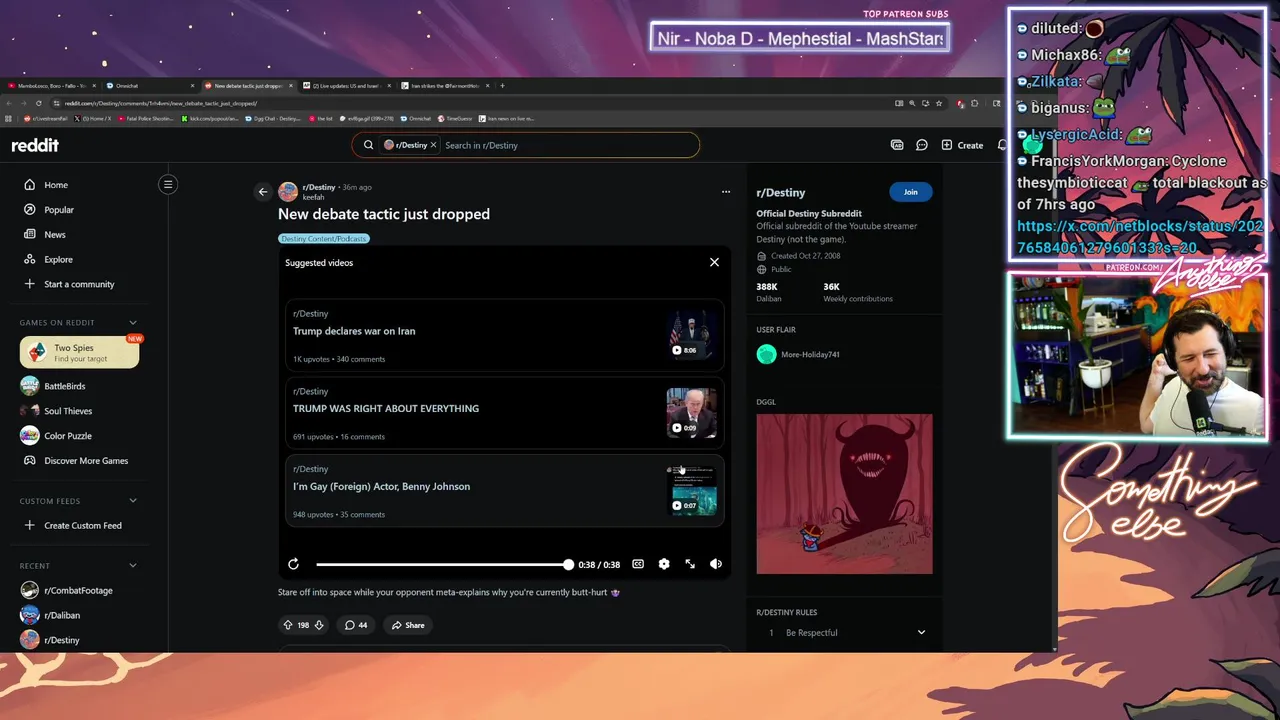The image size is (1280, 720).
Task: Go back using the arrow beside the post
Action: (263, 192)
